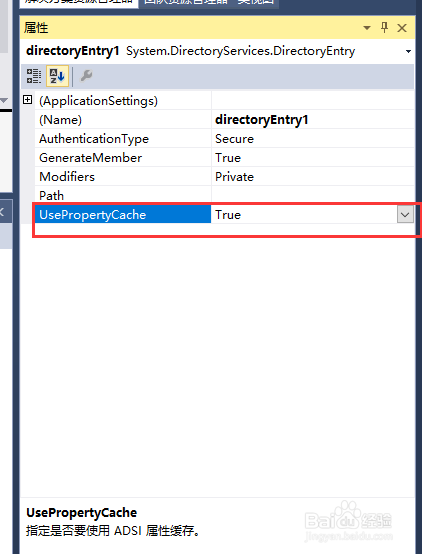Pin the Properties panel with pushpin icon
422x554 pixels.
(x=385, y=28)
